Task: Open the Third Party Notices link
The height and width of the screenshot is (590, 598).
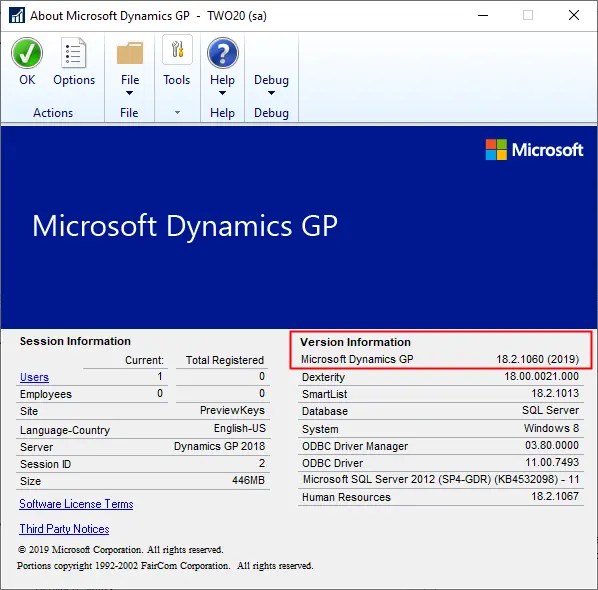Action: 64,529
